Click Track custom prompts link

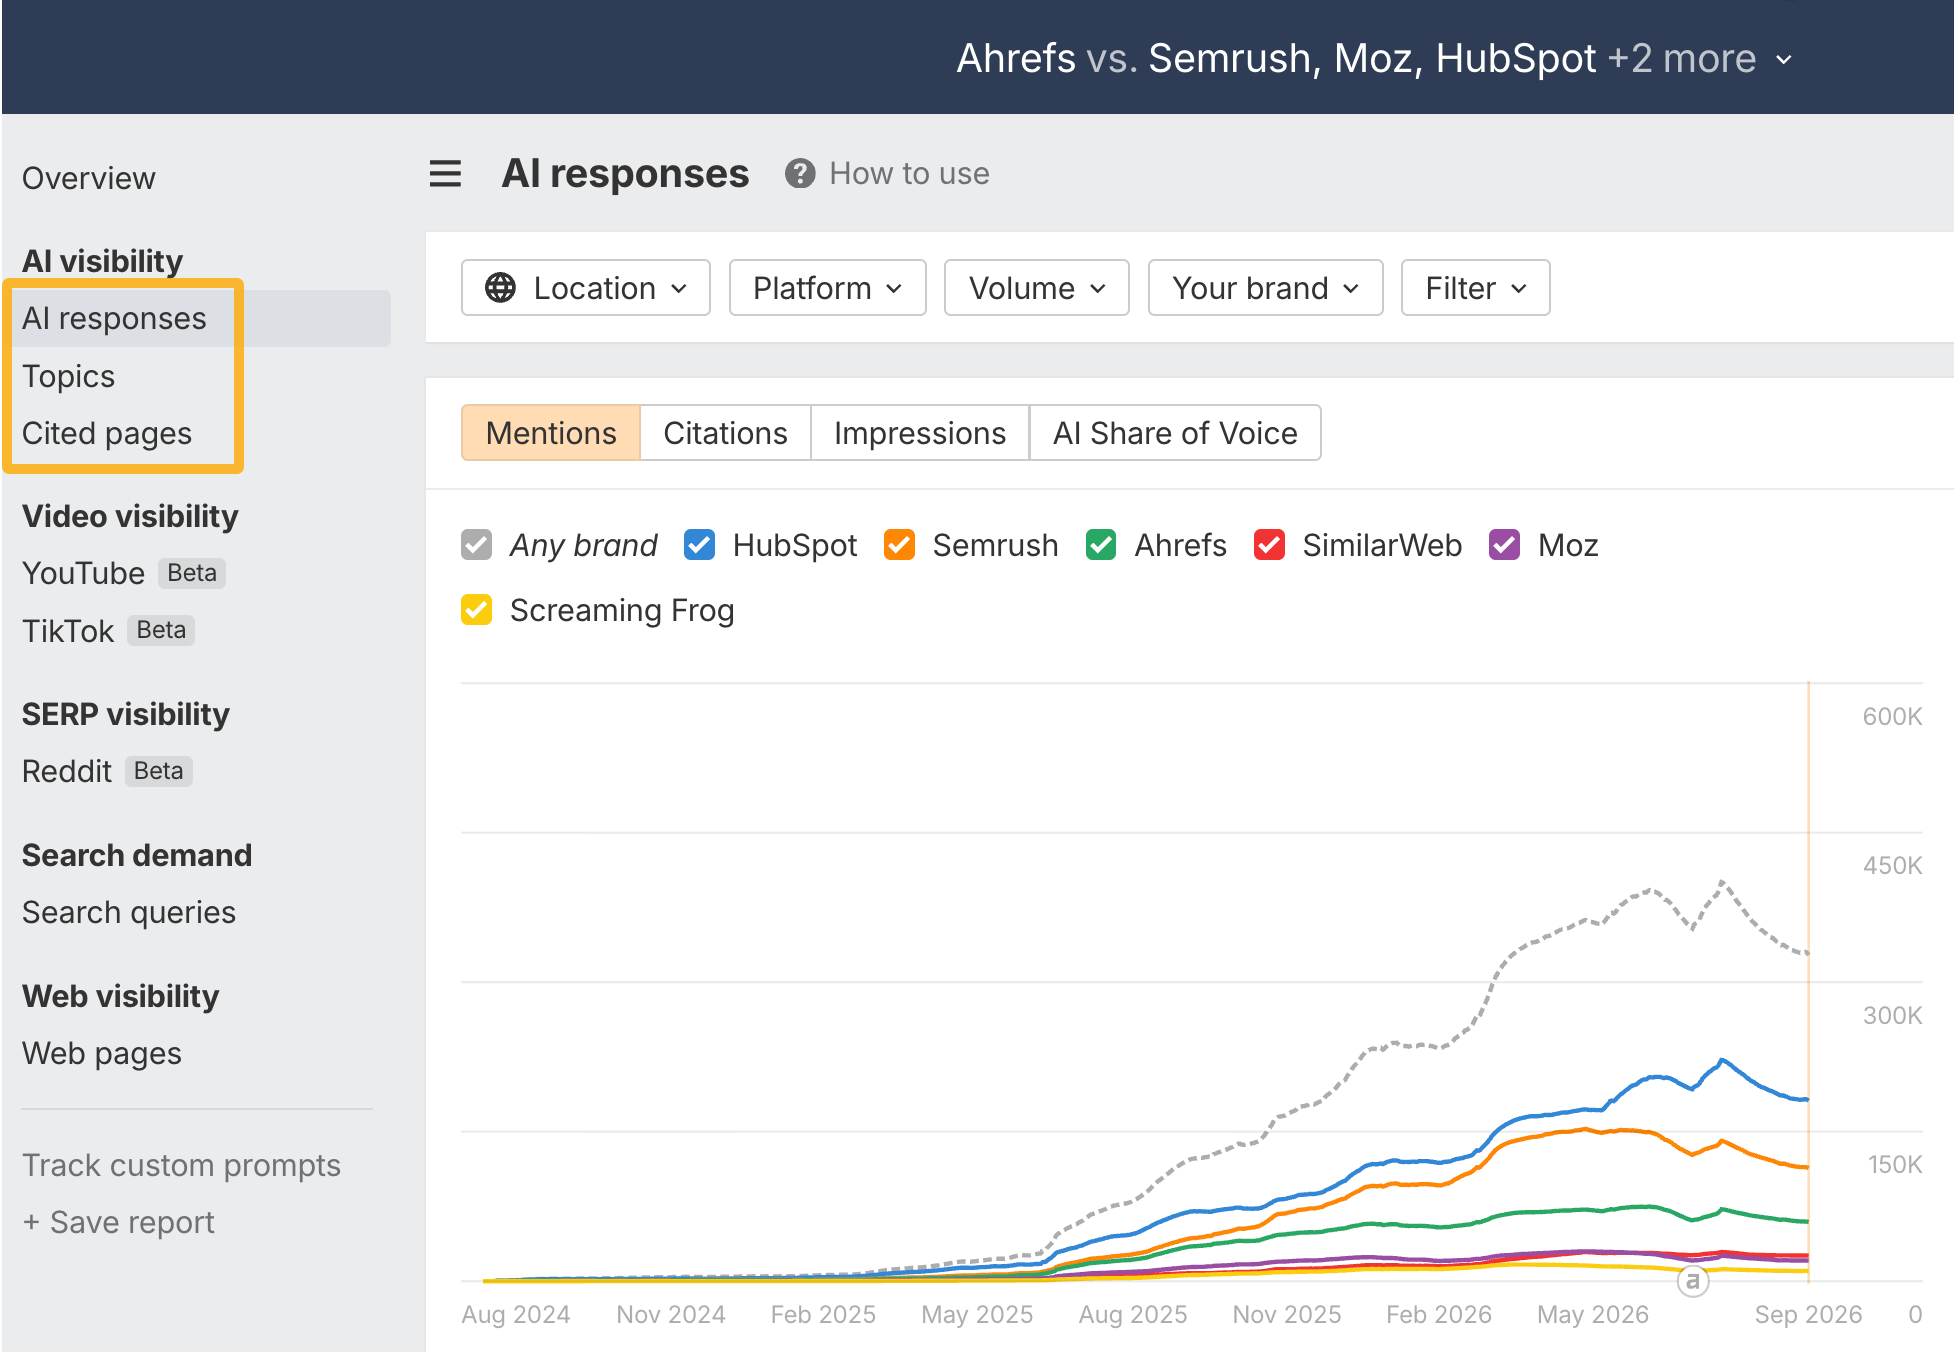pyautogui.click(x=181, y=1165)
